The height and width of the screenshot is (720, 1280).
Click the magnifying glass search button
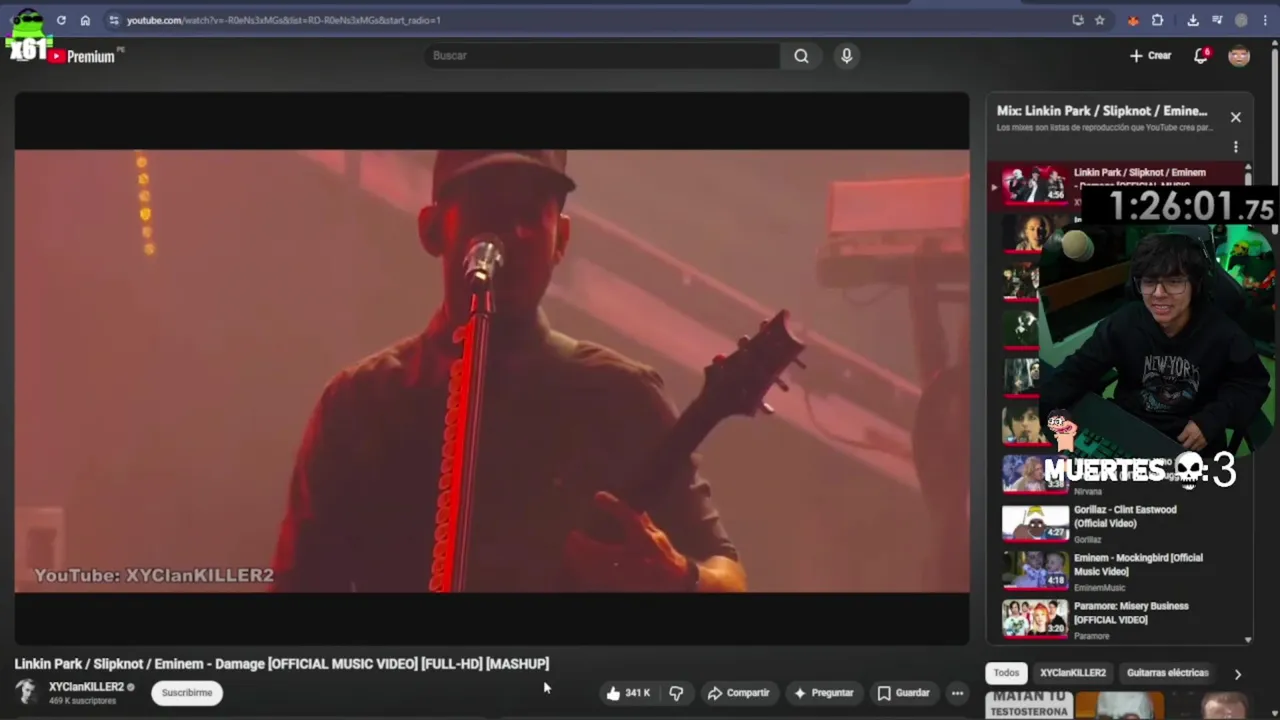tap(801, 56)
